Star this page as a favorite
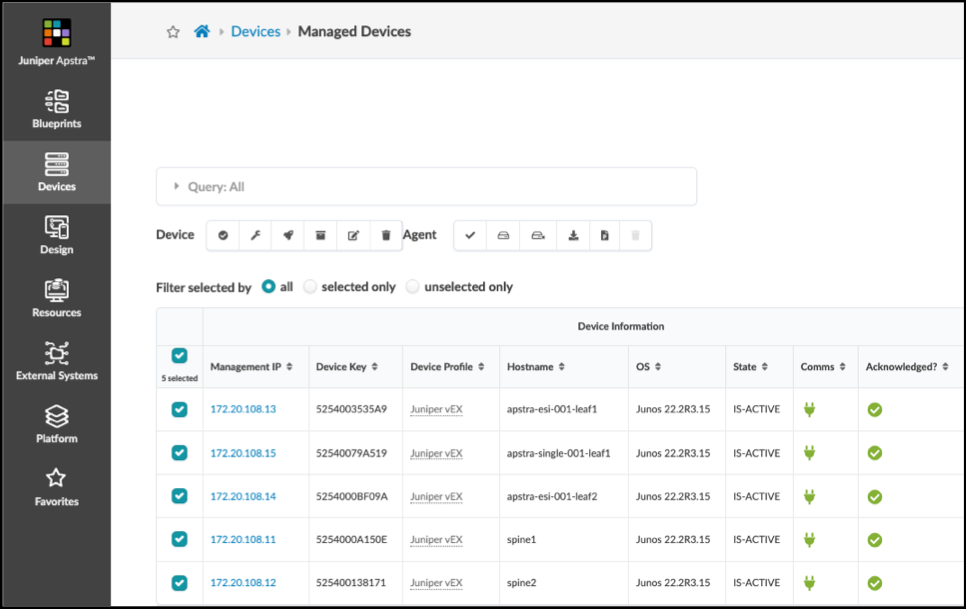Viewport: 966px width, 609px height. [x=173, y=32]
